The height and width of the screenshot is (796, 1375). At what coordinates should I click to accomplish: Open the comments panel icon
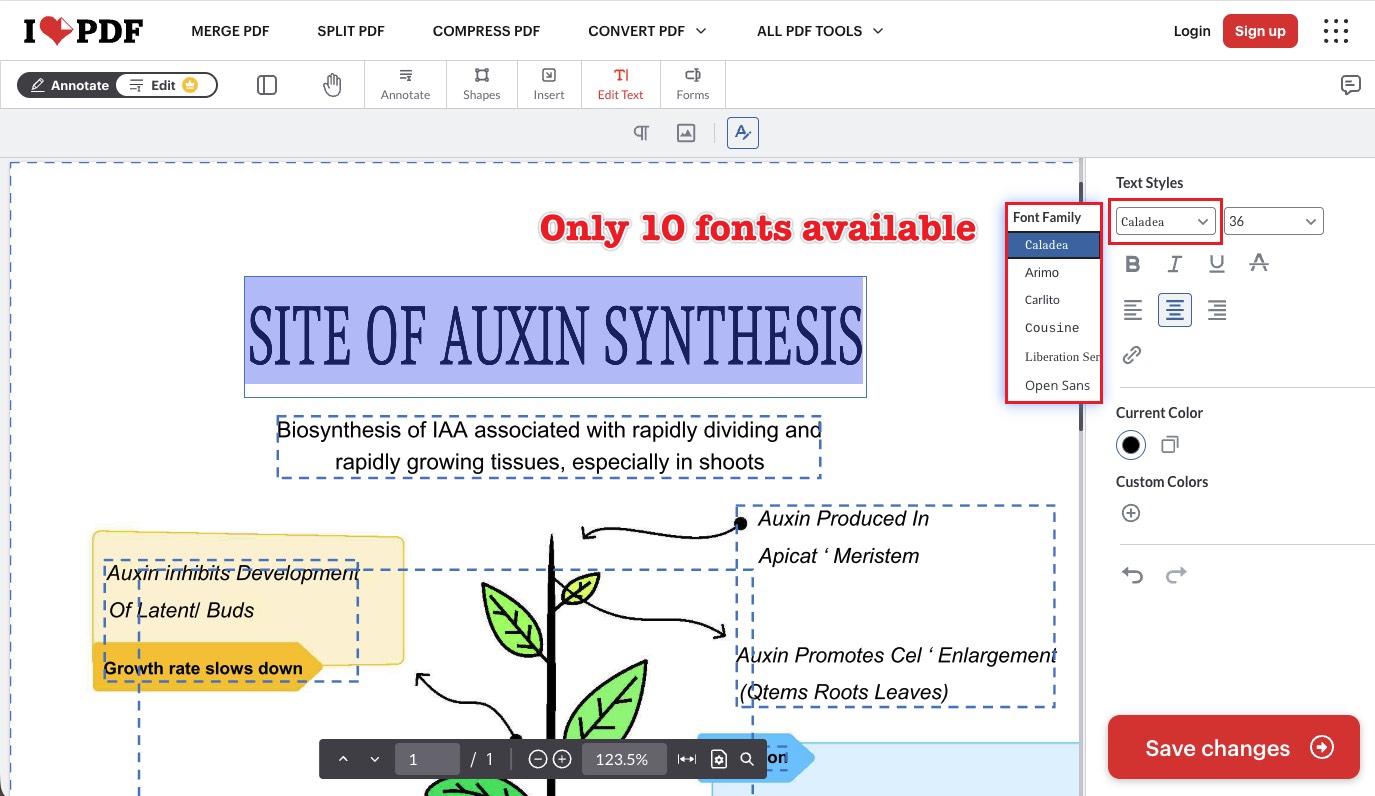coord(1350,85)
